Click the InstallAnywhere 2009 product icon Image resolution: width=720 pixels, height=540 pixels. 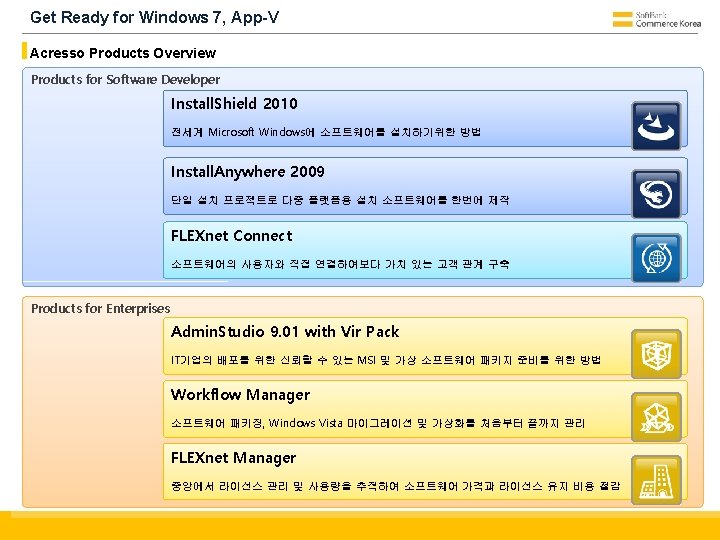tap(656, 193)
